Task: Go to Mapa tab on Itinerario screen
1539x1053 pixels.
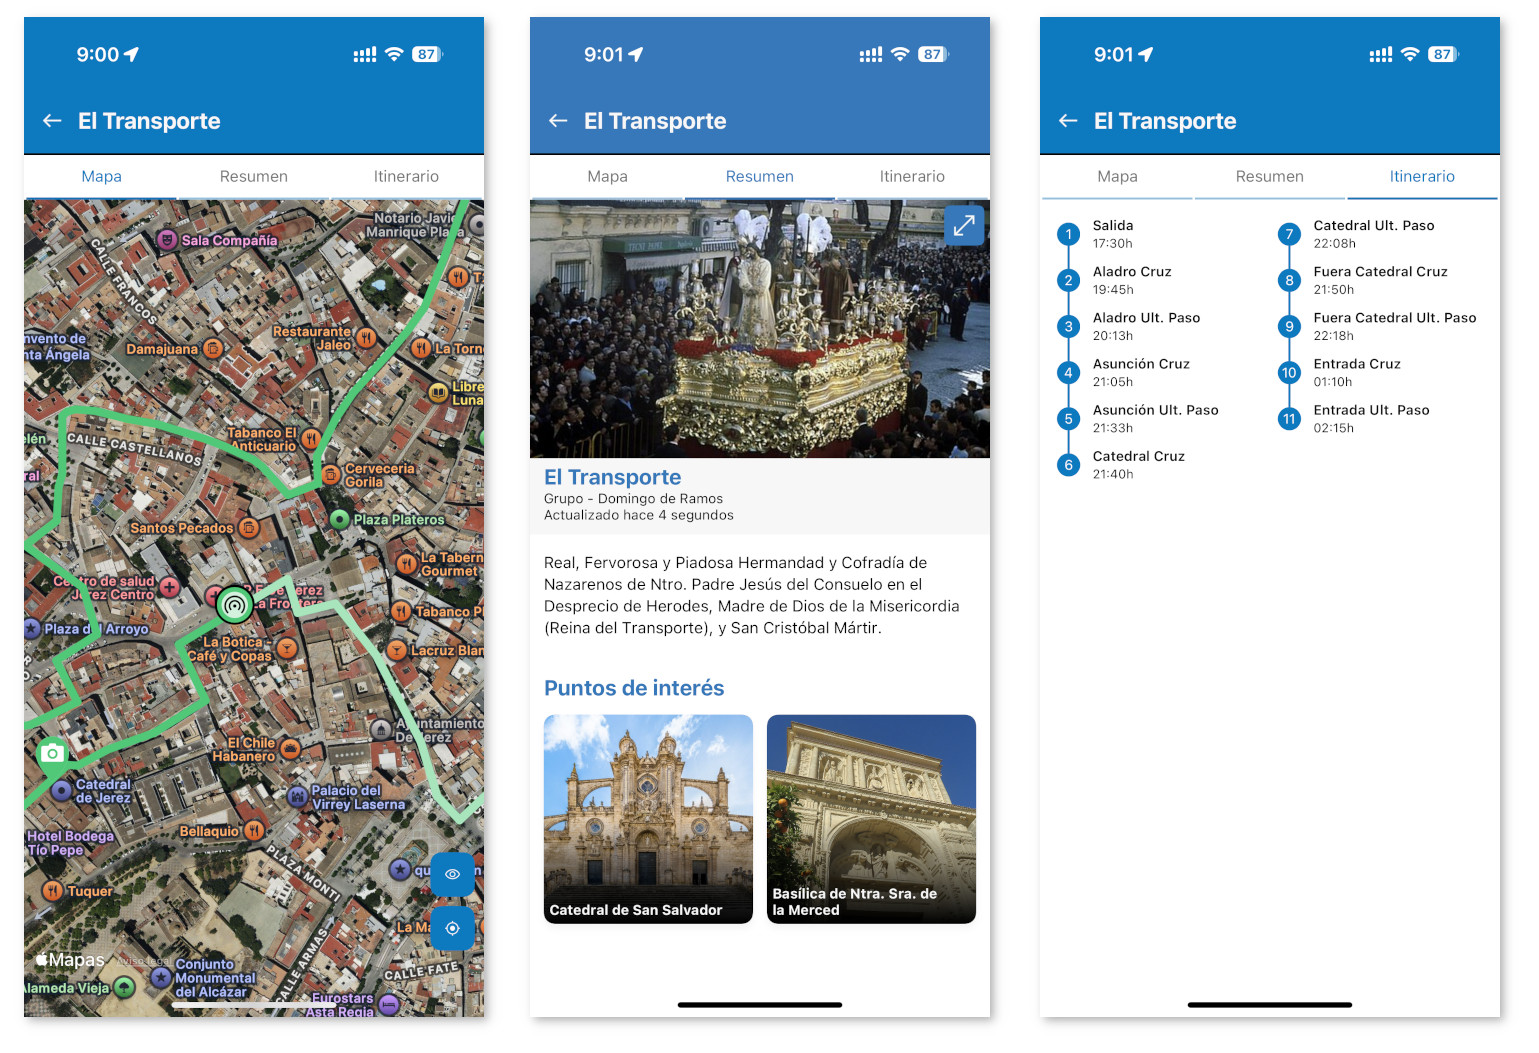Action: pyautogui.click(x=1117, y=176)
